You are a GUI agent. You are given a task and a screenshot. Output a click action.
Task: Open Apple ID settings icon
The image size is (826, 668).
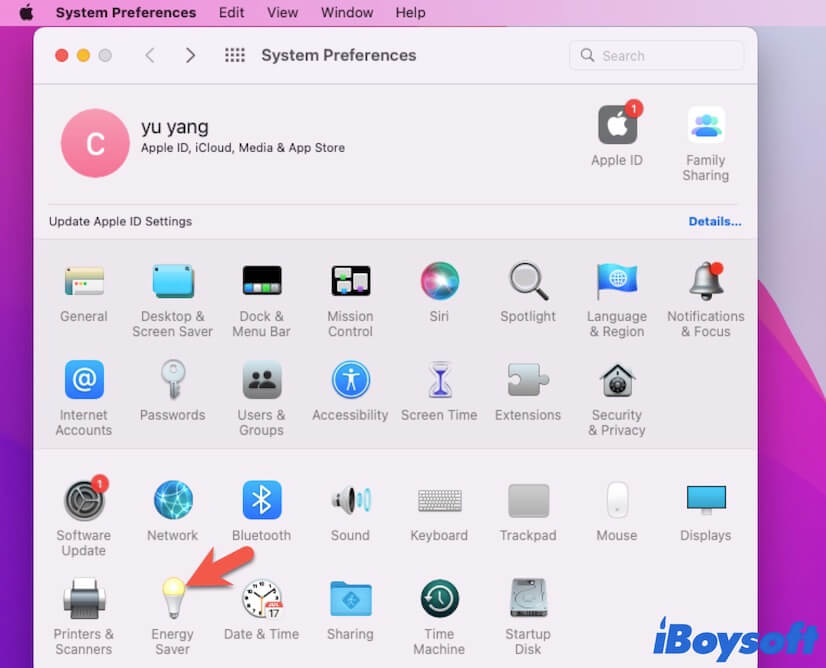pyautogui.click(x=617, y=125)
